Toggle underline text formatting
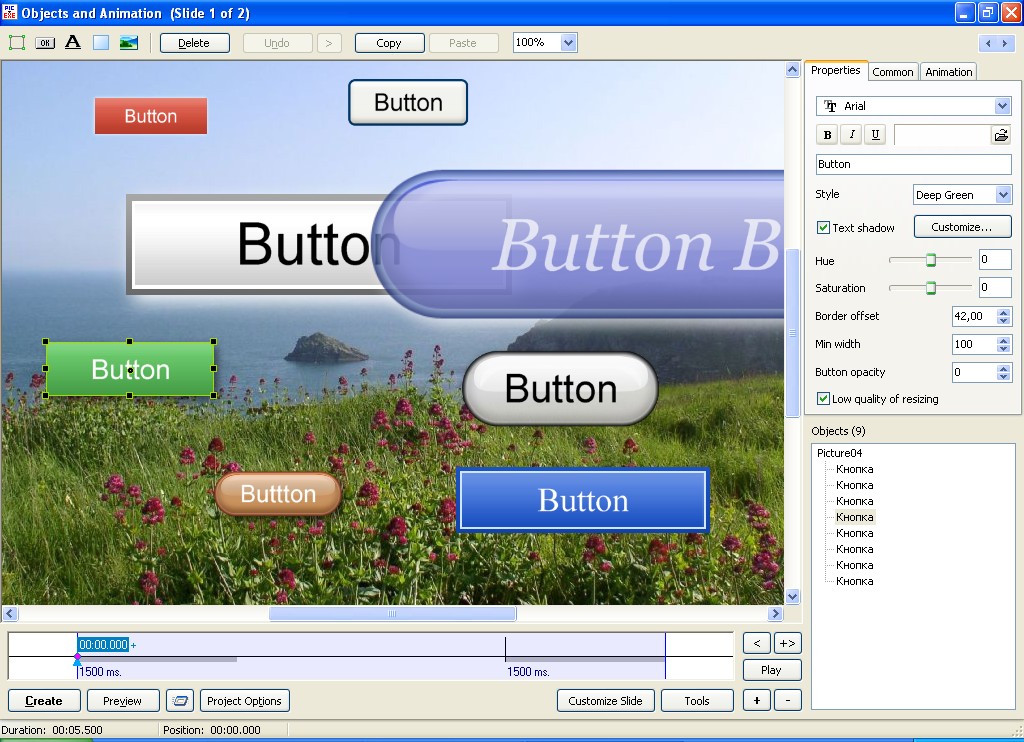The width and height of the screenshot is (1024, 742). (876, 135)
